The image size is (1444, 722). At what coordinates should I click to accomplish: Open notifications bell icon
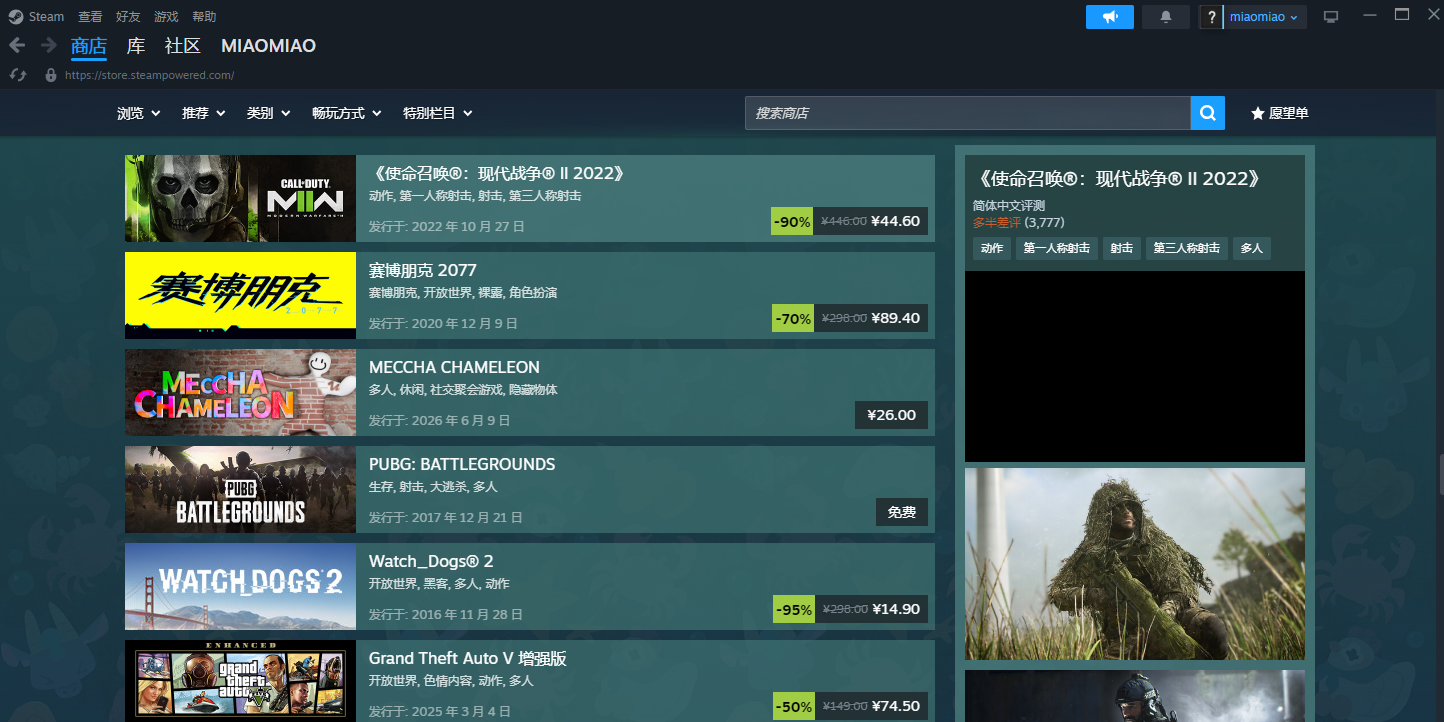click(x=1166, y=17)
